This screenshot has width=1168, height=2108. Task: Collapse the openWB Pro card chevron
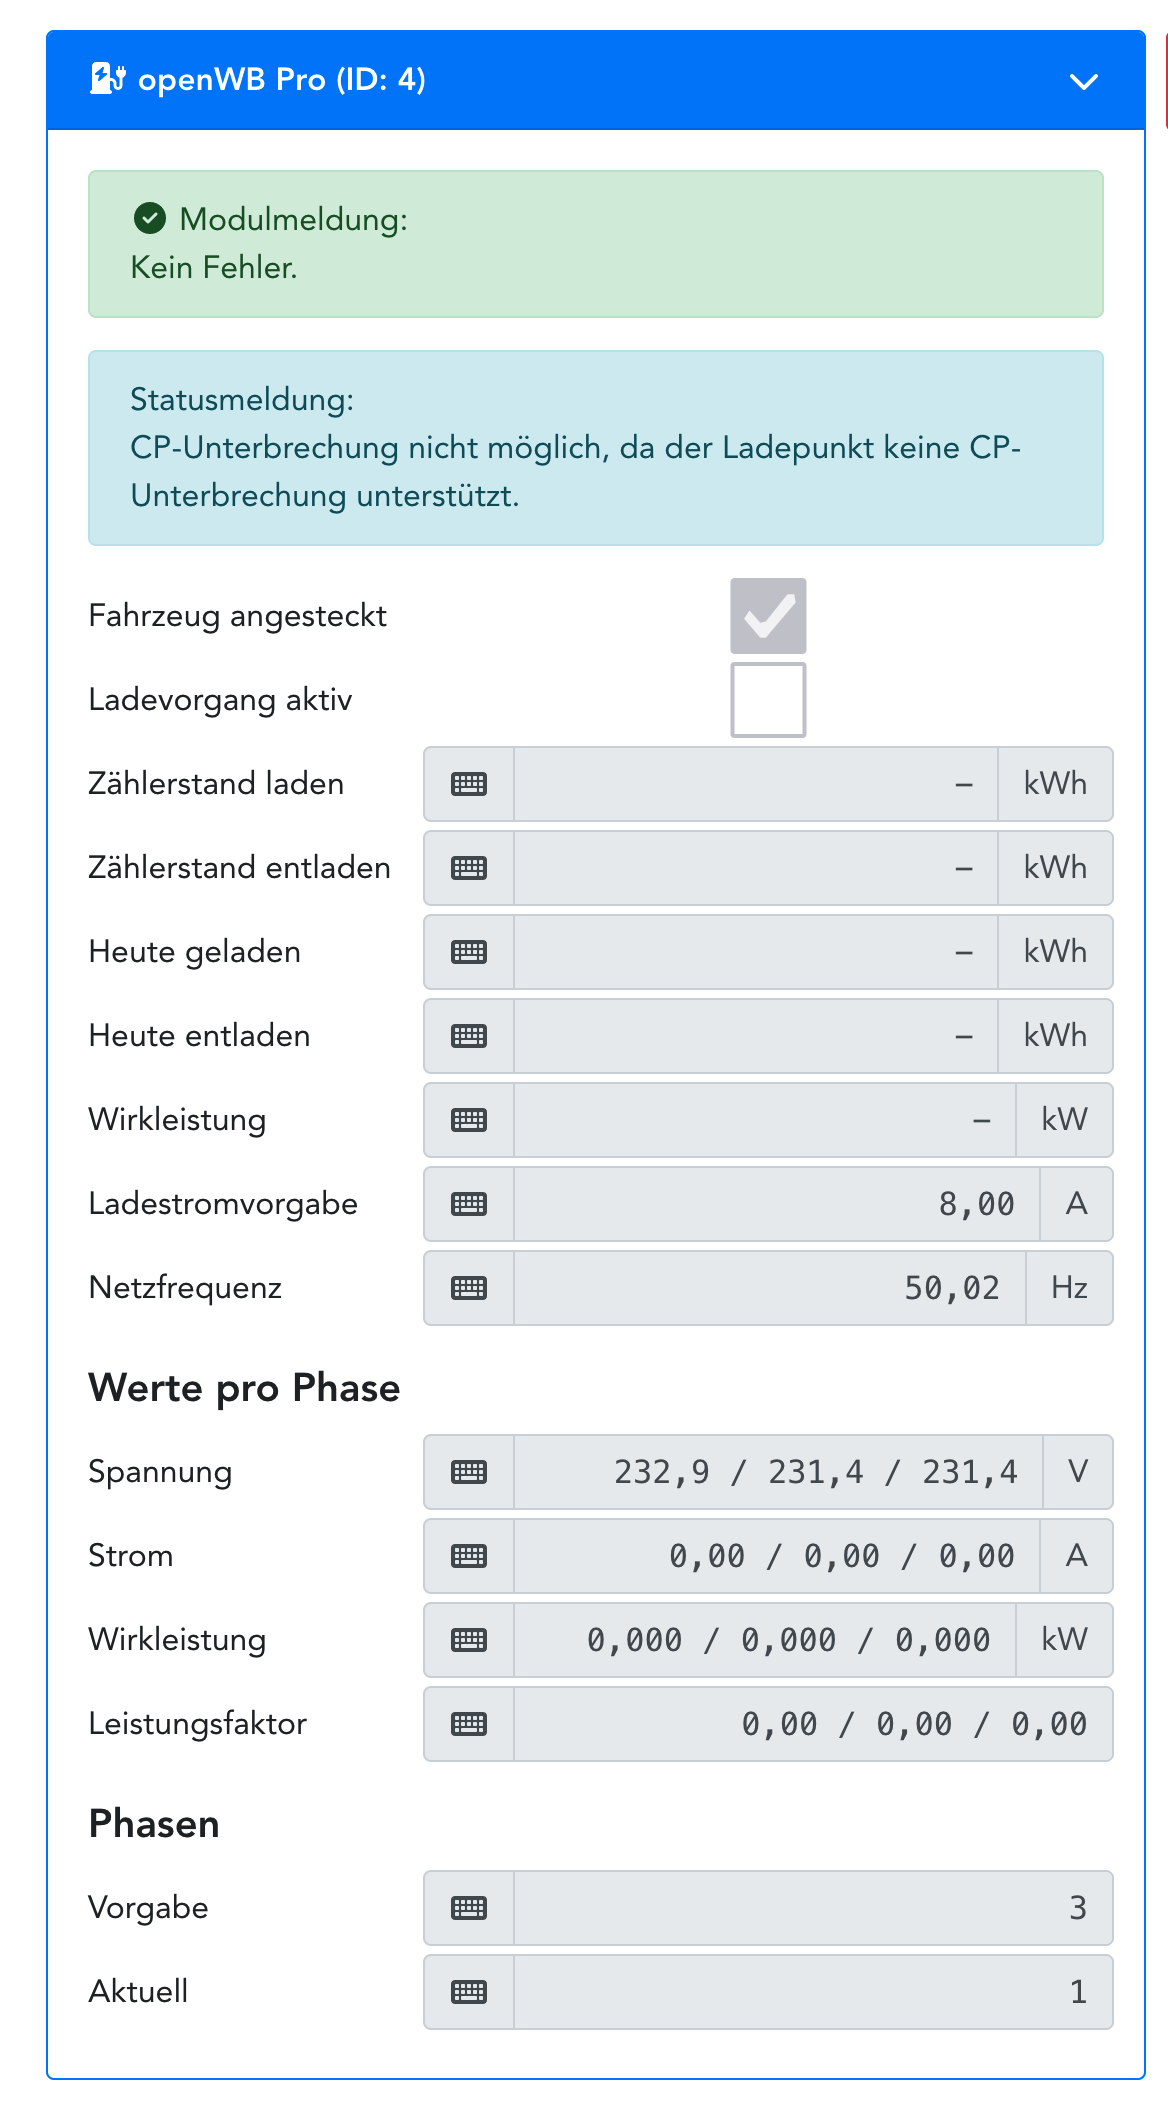point(1084,81)
